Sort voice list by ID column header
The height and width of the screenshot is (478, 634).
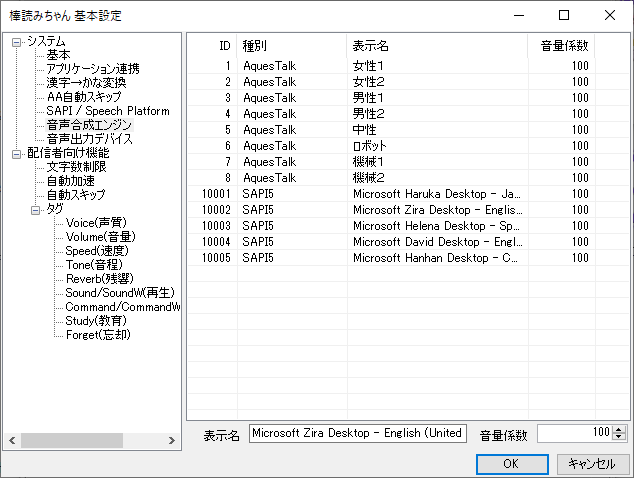212,46
